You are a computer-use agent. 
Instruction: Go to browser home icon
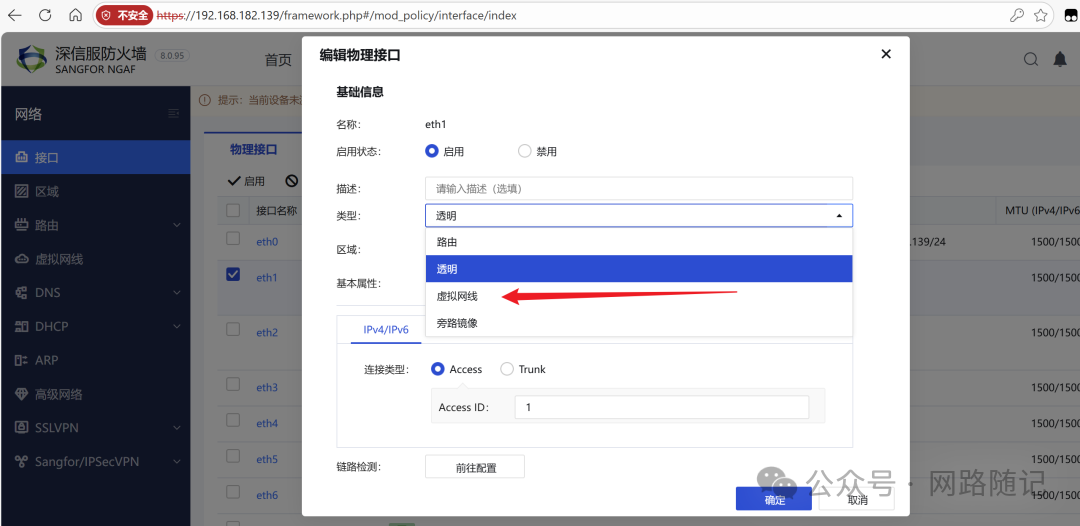[76, 15]
